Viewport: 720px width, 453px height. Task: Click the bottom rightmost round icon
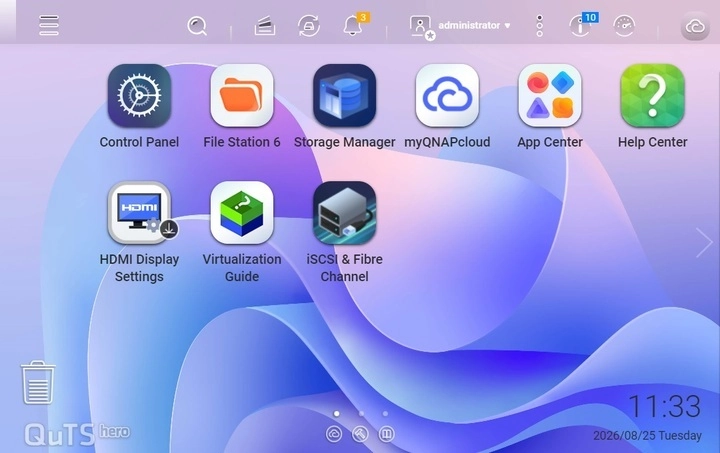(387, 434)
